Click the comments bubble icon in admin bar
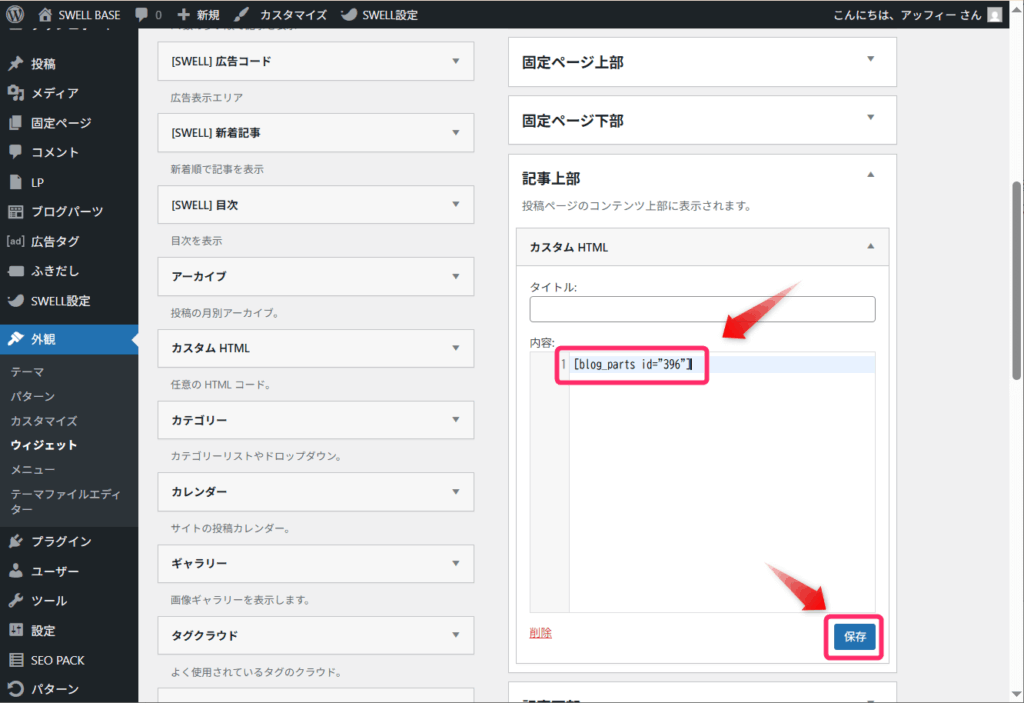1024x703 pixels. [142, 15]
